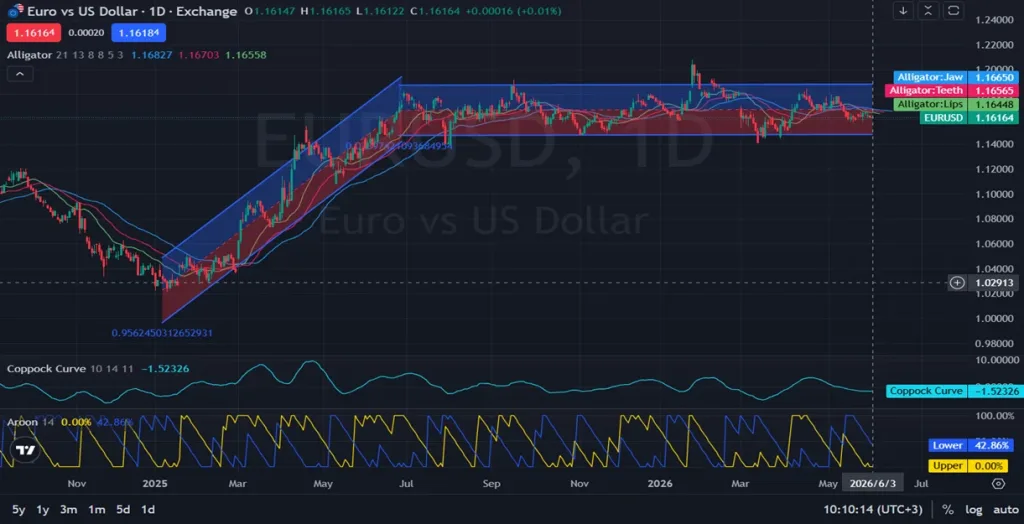The image size is (1024, 524).
Task: Click the Alligator:Lips price scale label
Action: pyautogui.click(x=957, y=105)
